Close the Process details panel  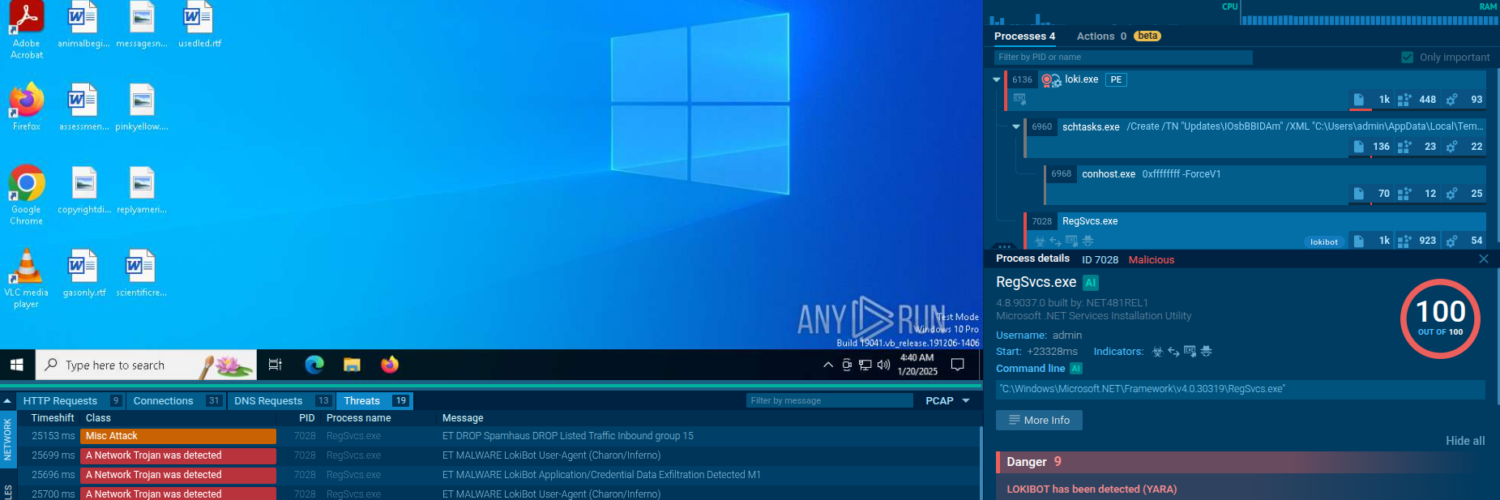click(1483, 259)
